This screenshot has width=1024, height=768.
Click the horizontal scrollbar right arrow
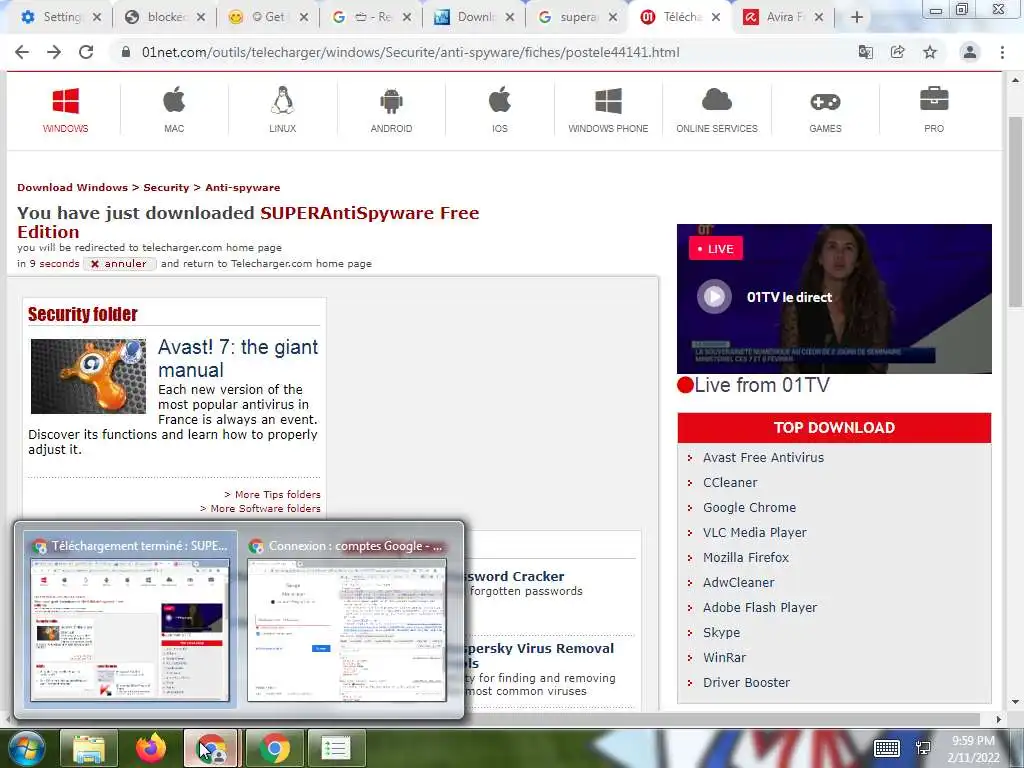point(999,719)
